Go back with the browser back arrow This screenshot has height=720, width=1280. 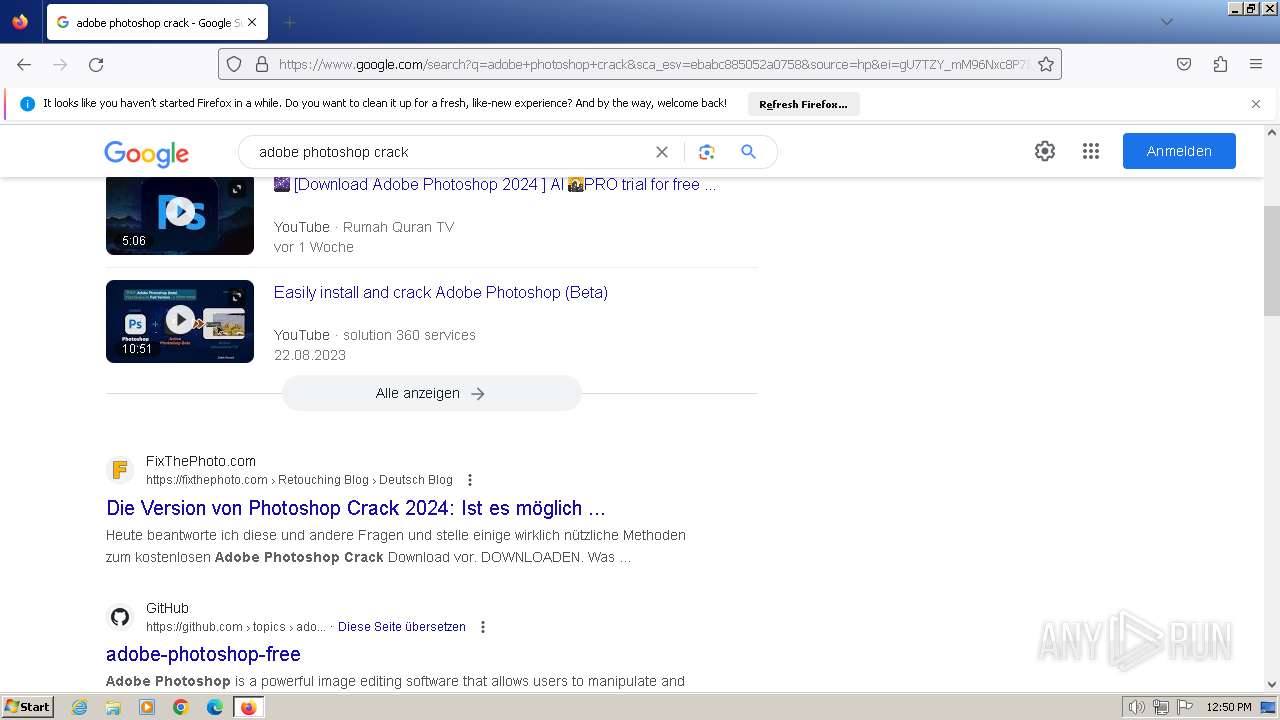[x=24, y=64]
